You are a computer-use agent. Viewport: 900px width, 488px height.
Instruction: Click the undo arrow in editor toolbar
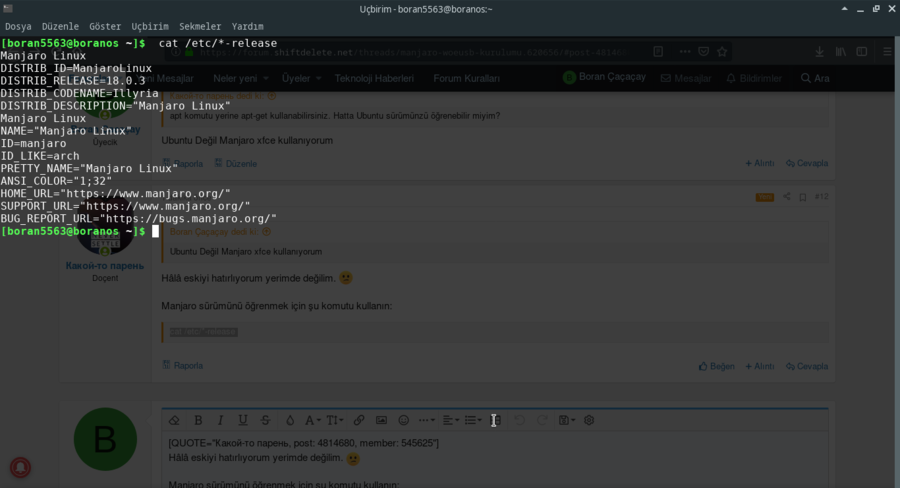click(519, 420)
